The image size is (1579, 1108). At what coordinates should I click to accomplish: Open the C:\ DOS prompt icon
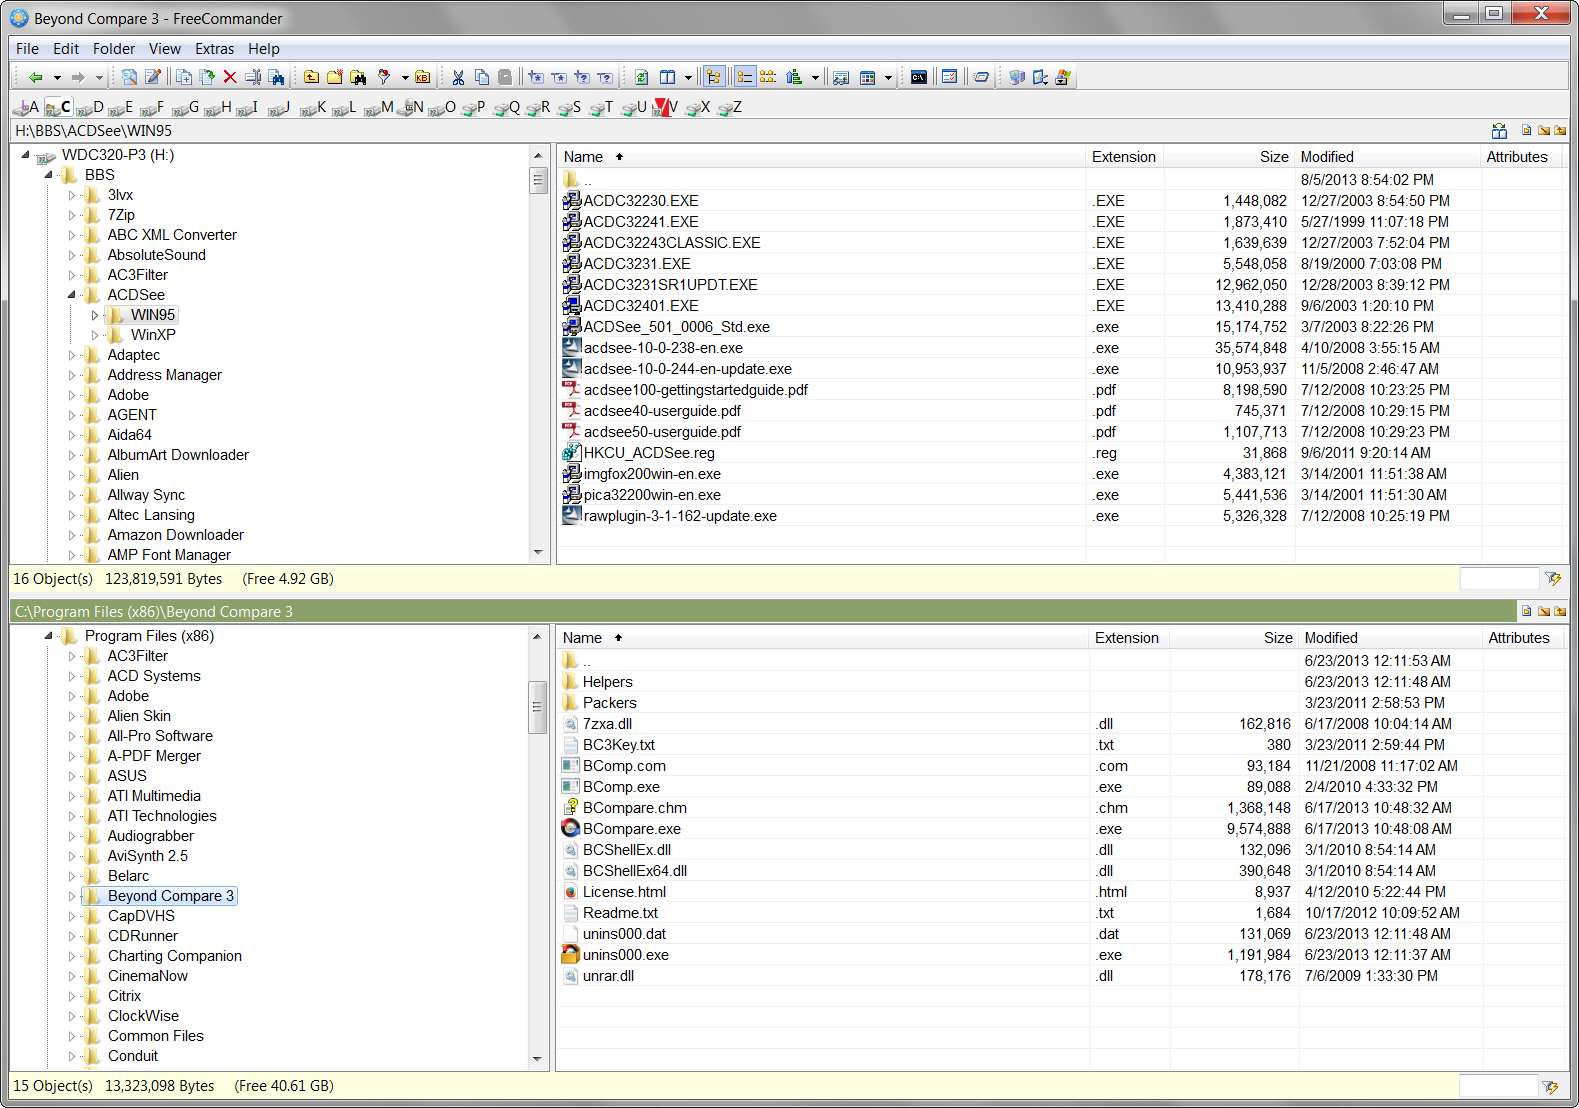918,77
